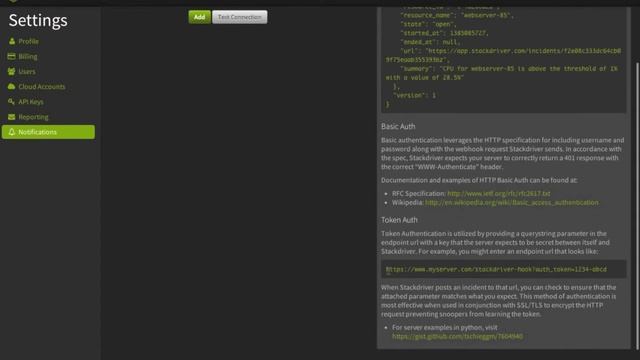The width and height of the screenshot is (640, 360).
Task: Open the Wikipedia basic access authentication link
Action: point(511,202)
